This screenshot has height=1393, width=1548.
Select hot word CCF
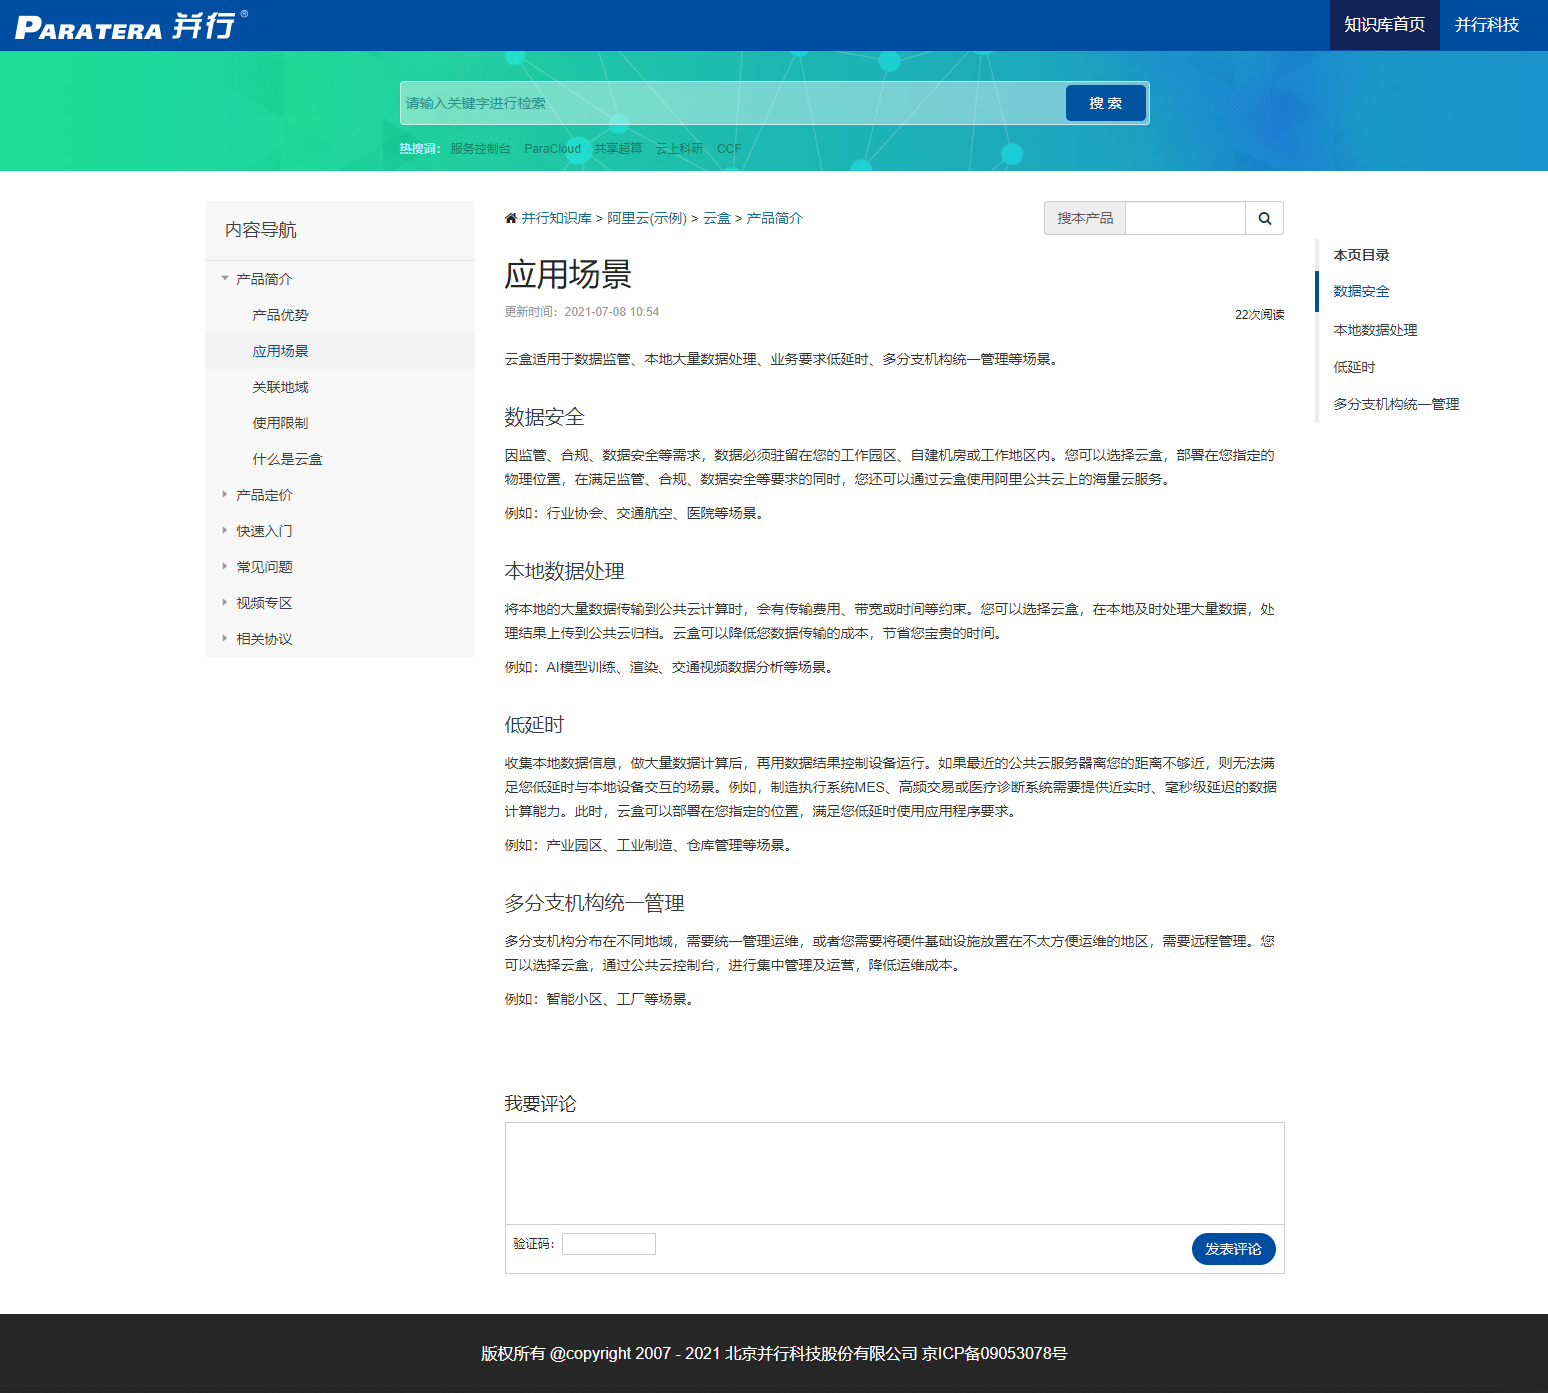coord(729,148)
